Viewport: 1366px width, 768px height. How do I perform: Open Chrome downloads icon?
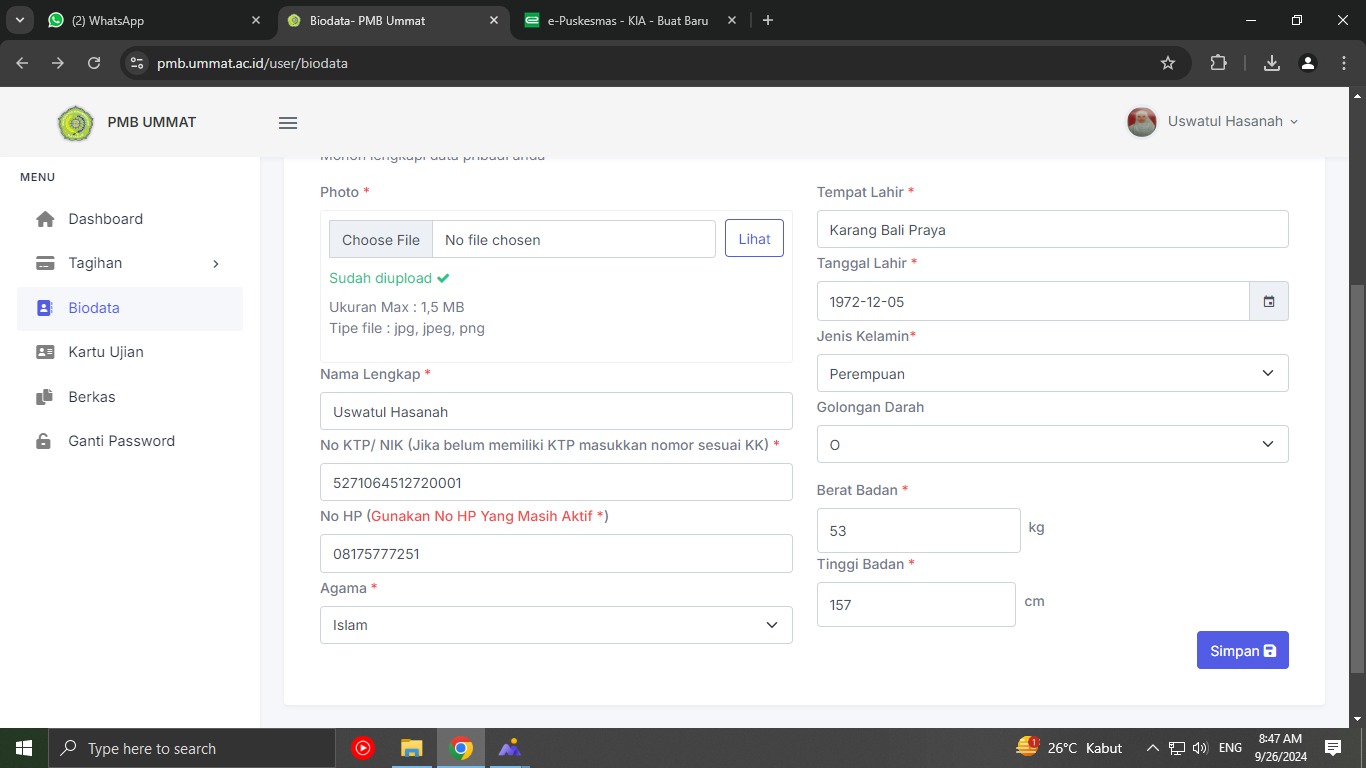point(1271,63)
